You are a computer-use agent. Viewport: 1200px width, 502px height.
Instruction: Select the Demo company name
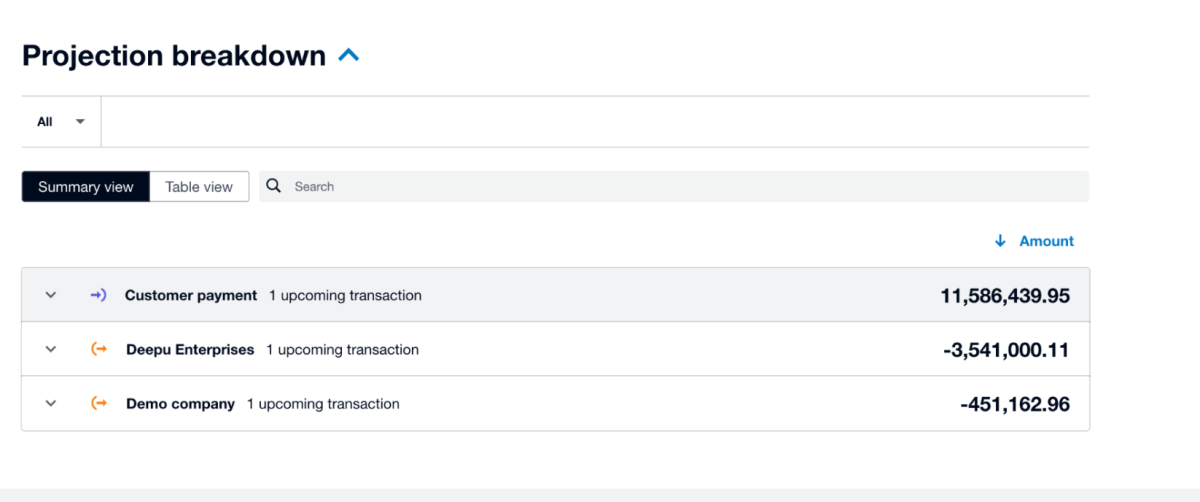click(x=180, y=404)
